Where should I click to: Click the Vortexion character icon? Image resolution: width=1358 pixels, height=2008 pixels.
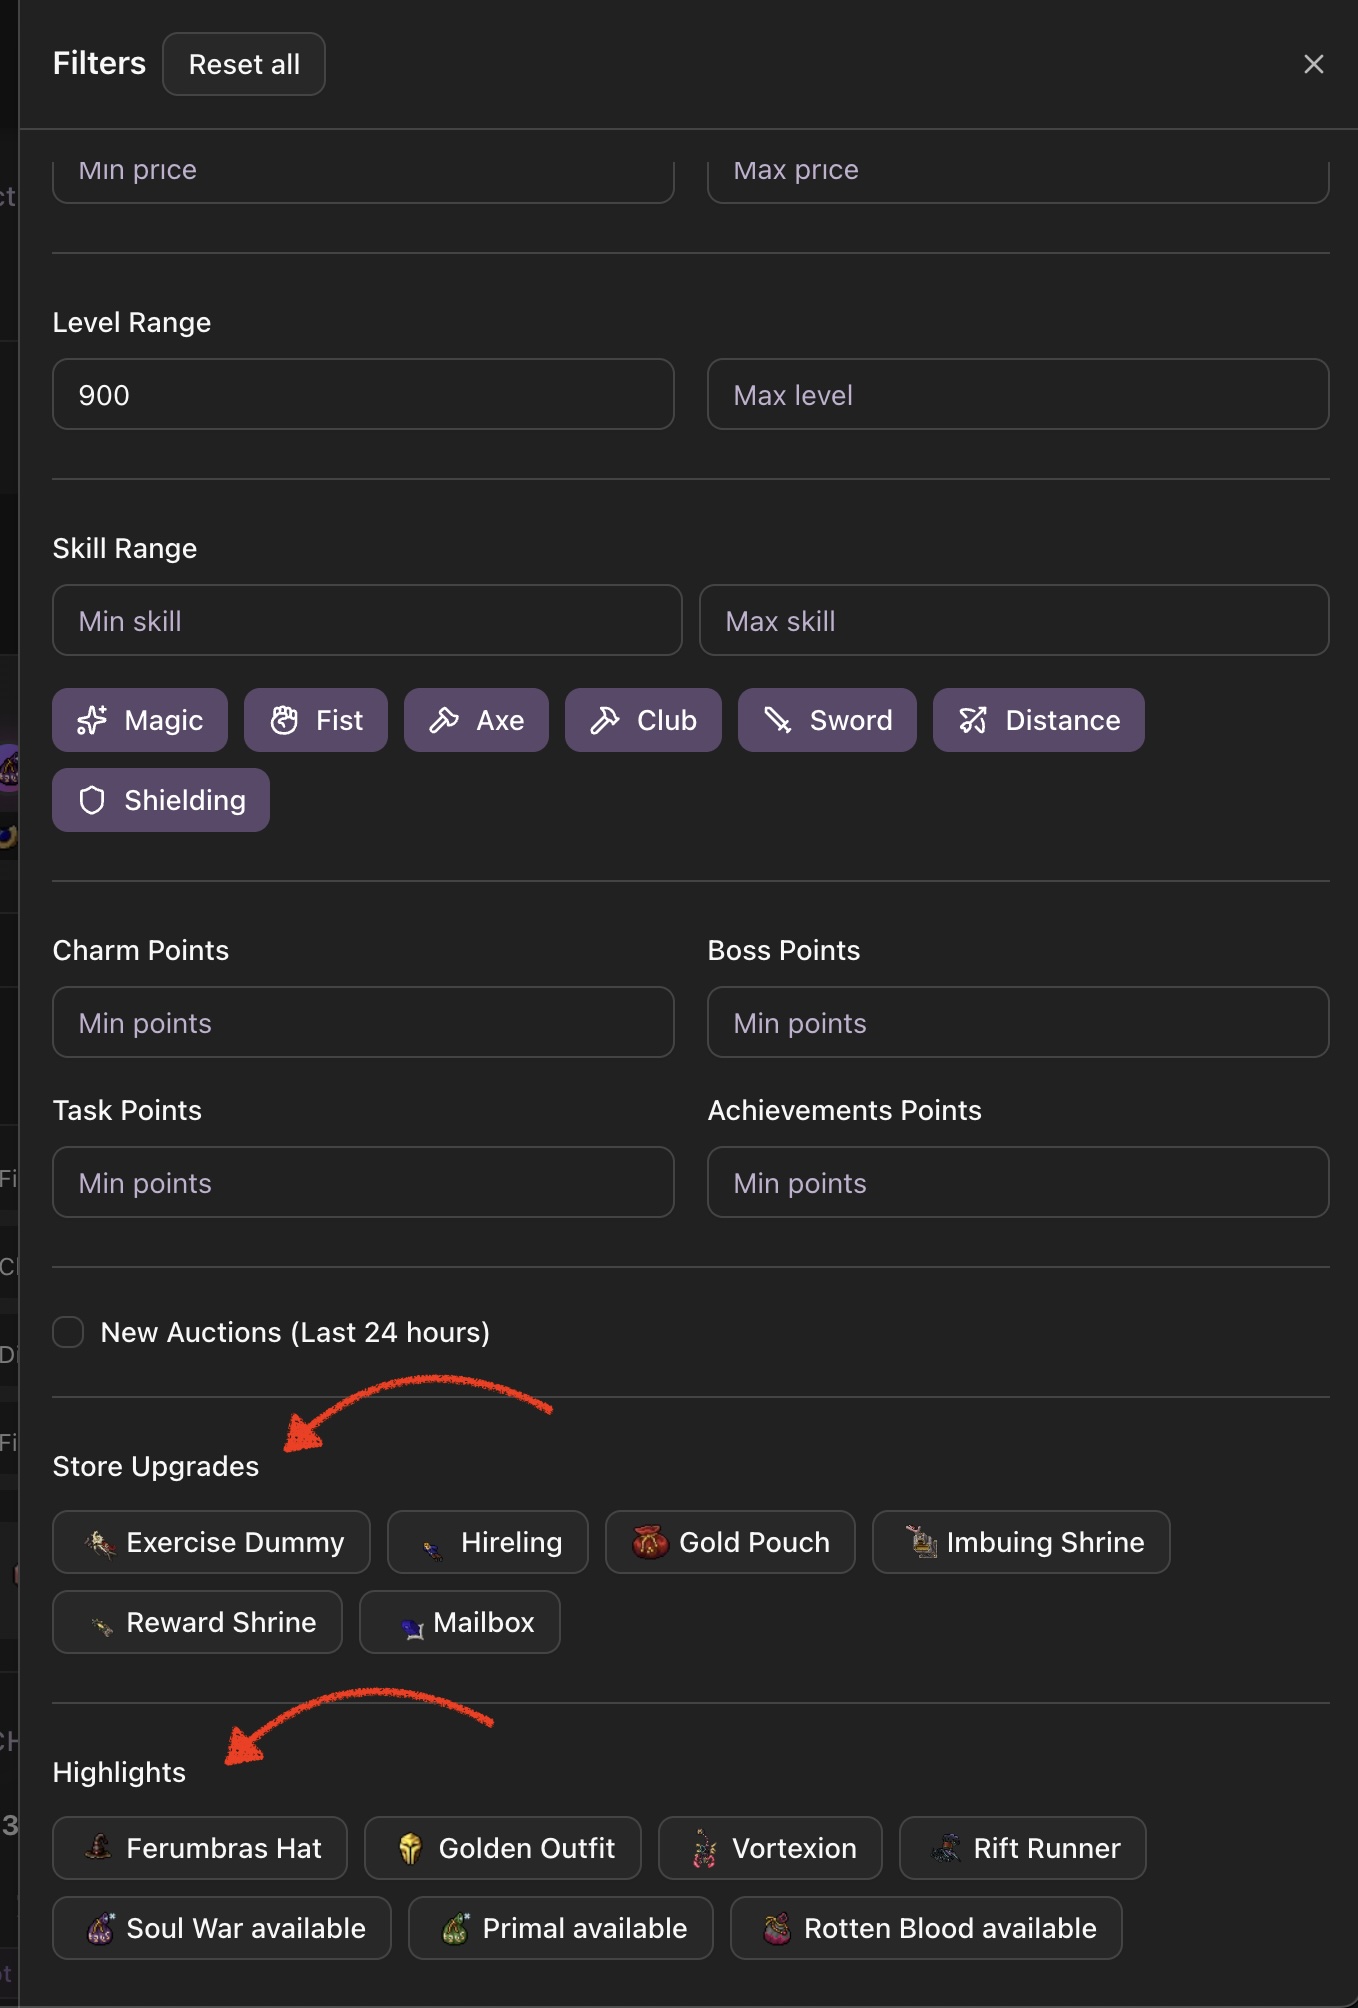[705, 1849]
